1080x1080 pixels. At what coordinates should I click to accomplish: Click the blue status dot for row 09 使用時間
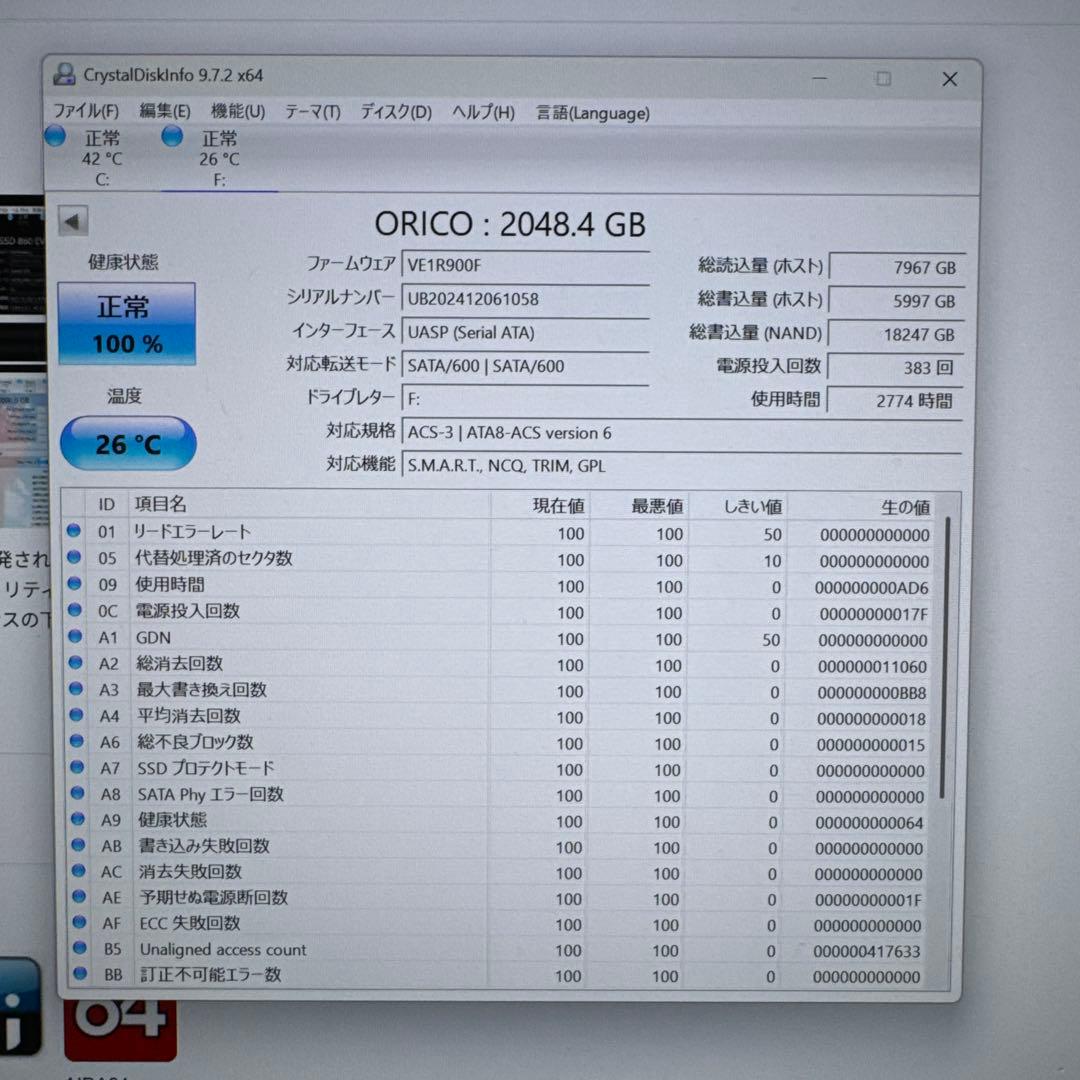(x=74, y=583)
